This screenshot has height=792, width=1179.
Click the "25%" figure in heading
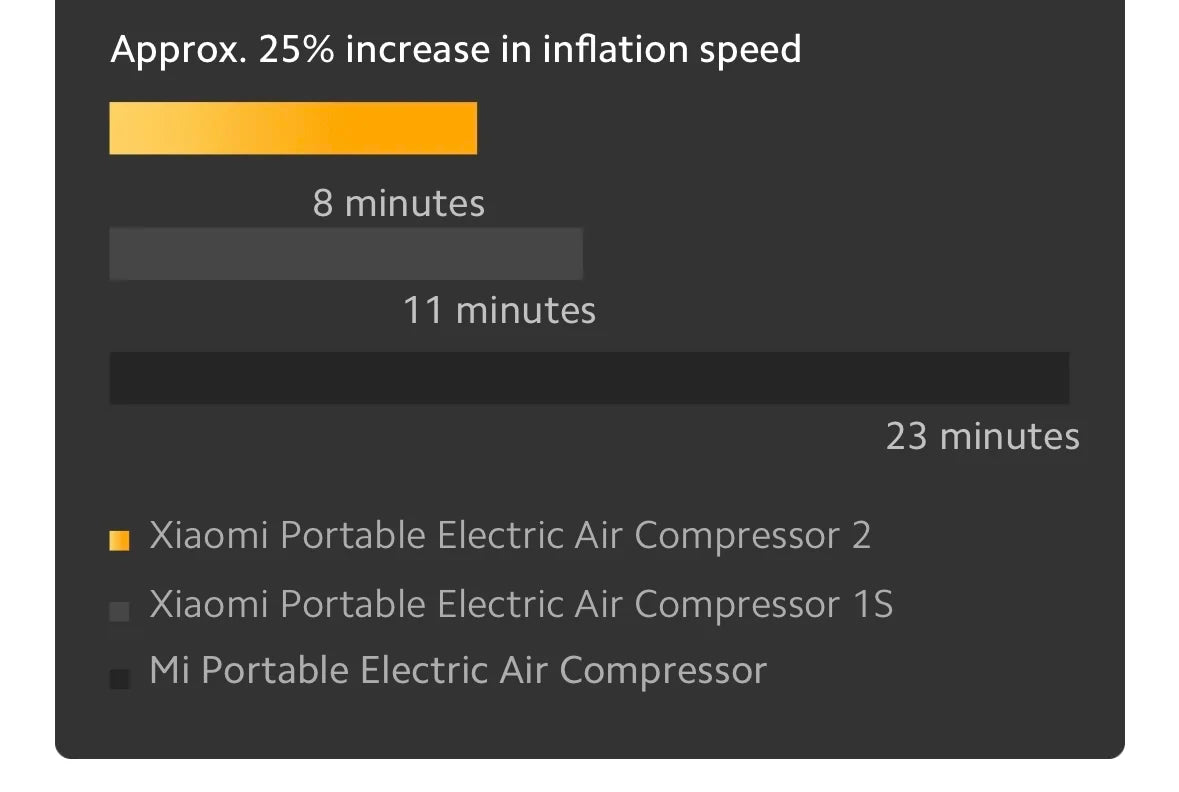(296, 49)
